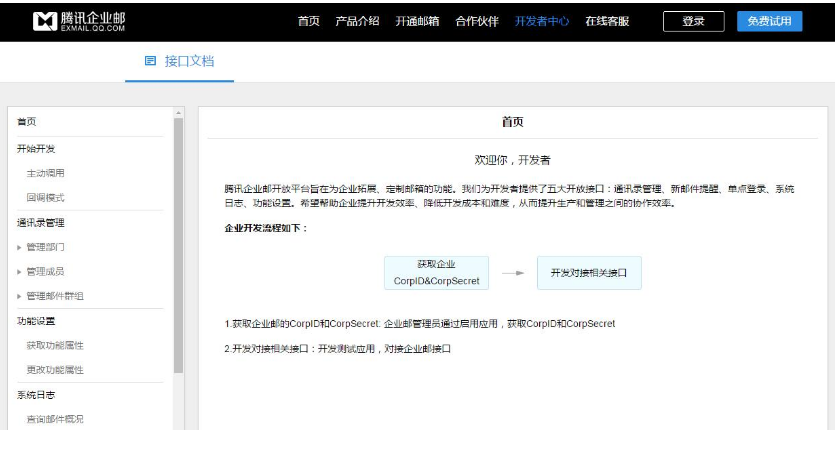
Task: Expand the 管理邮件群组 section
Action: click(20, 296)
